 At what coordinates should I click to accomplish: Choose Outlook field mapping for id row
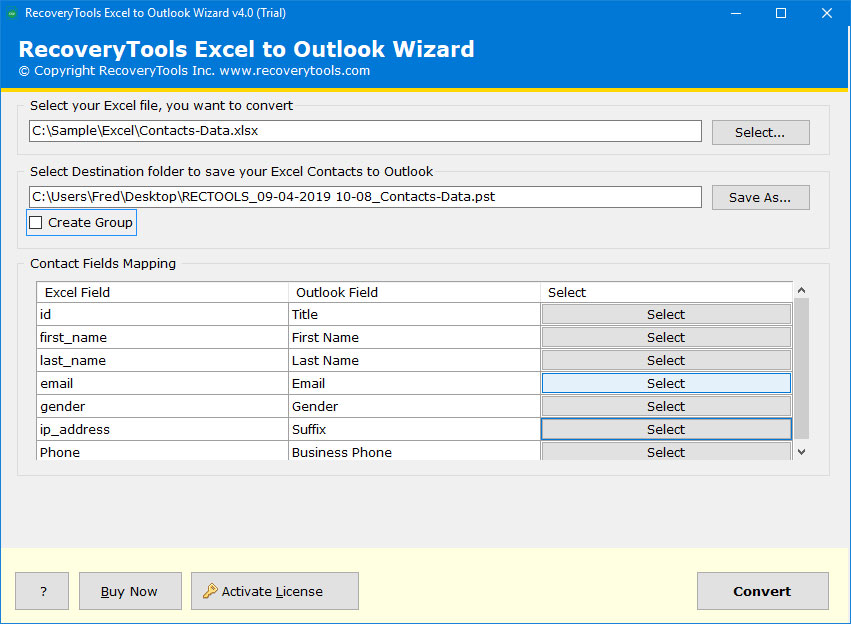click(666, 314)
